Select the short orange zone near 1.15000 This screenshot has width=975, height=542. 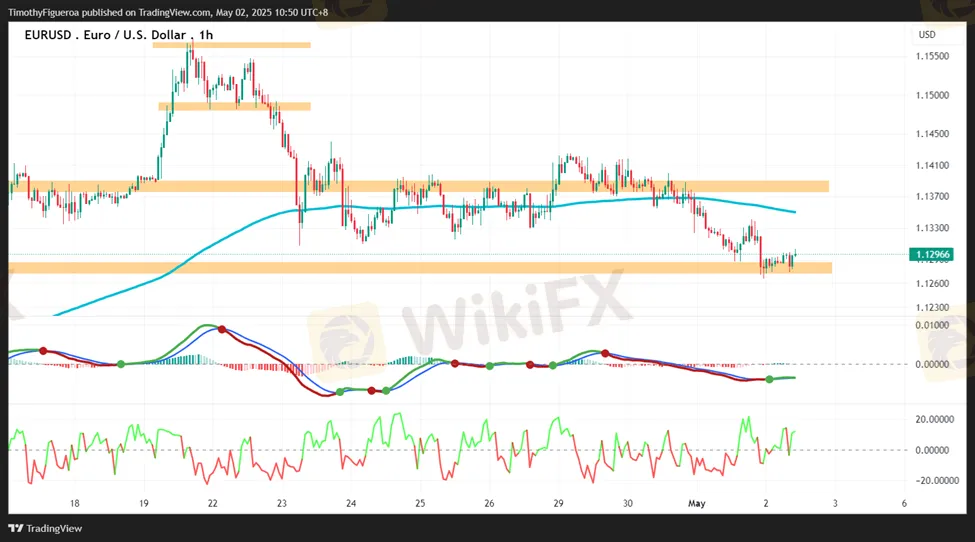click(x=235, y=106)
